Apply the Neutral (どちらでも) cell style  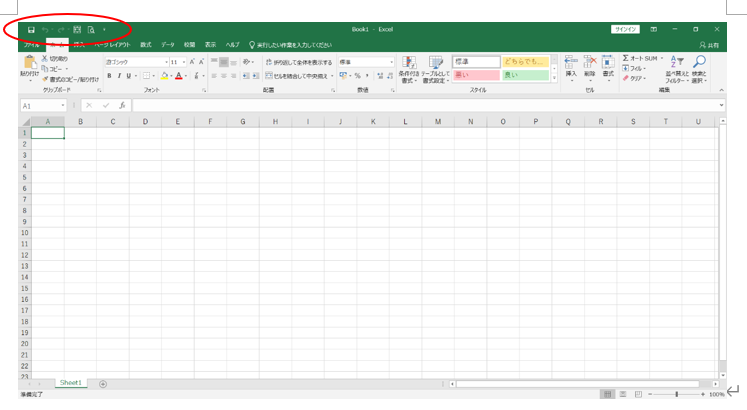pos(525,61)
